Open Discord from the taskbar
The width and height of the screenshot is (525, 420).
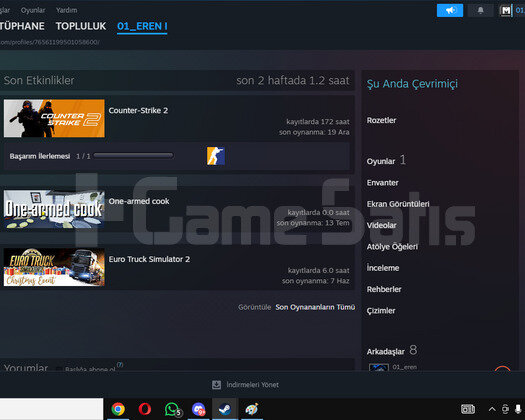click(199, 409)
